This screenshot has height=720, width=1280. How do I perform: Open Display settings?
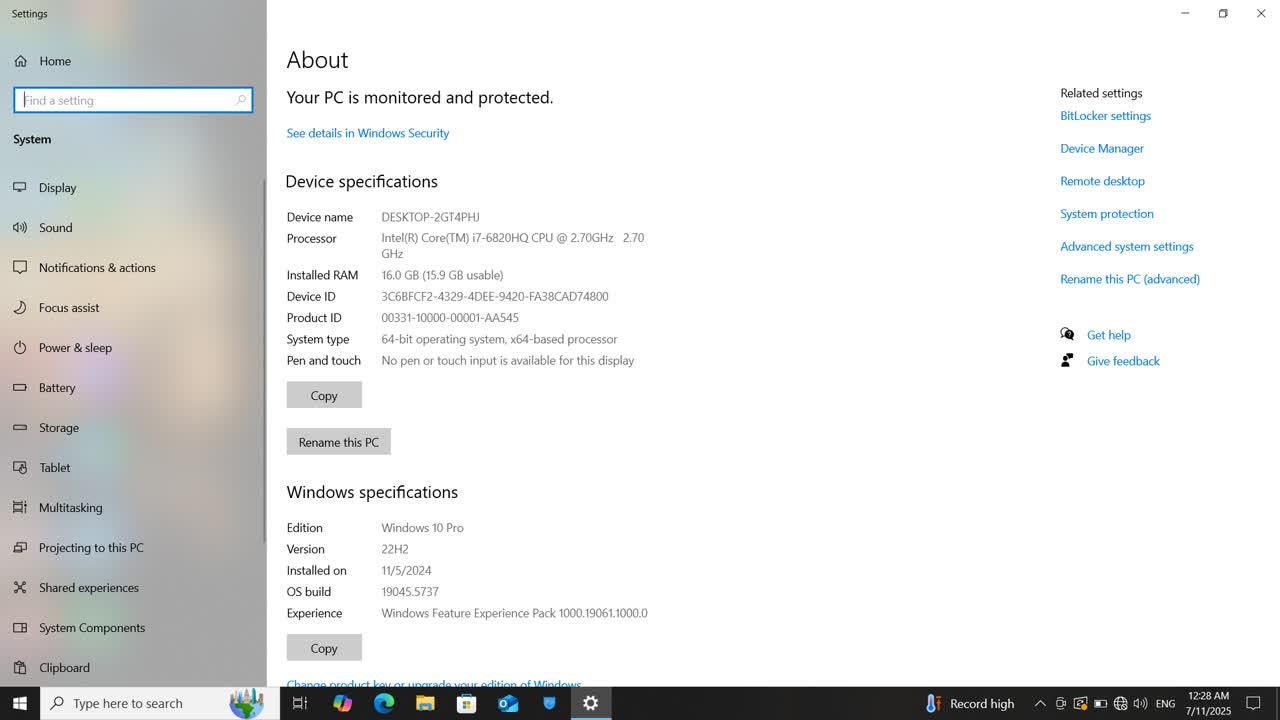[57, 188]
